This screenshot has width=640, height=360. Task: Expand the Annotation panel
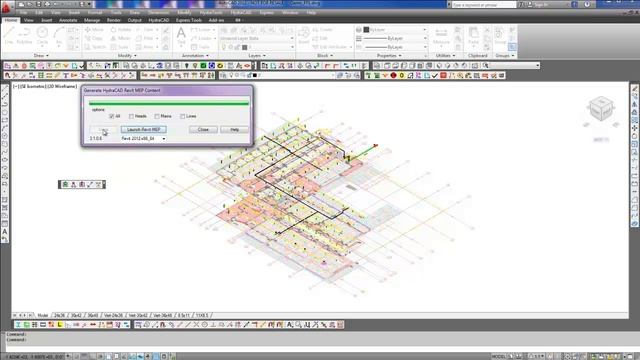coord(195,56)
